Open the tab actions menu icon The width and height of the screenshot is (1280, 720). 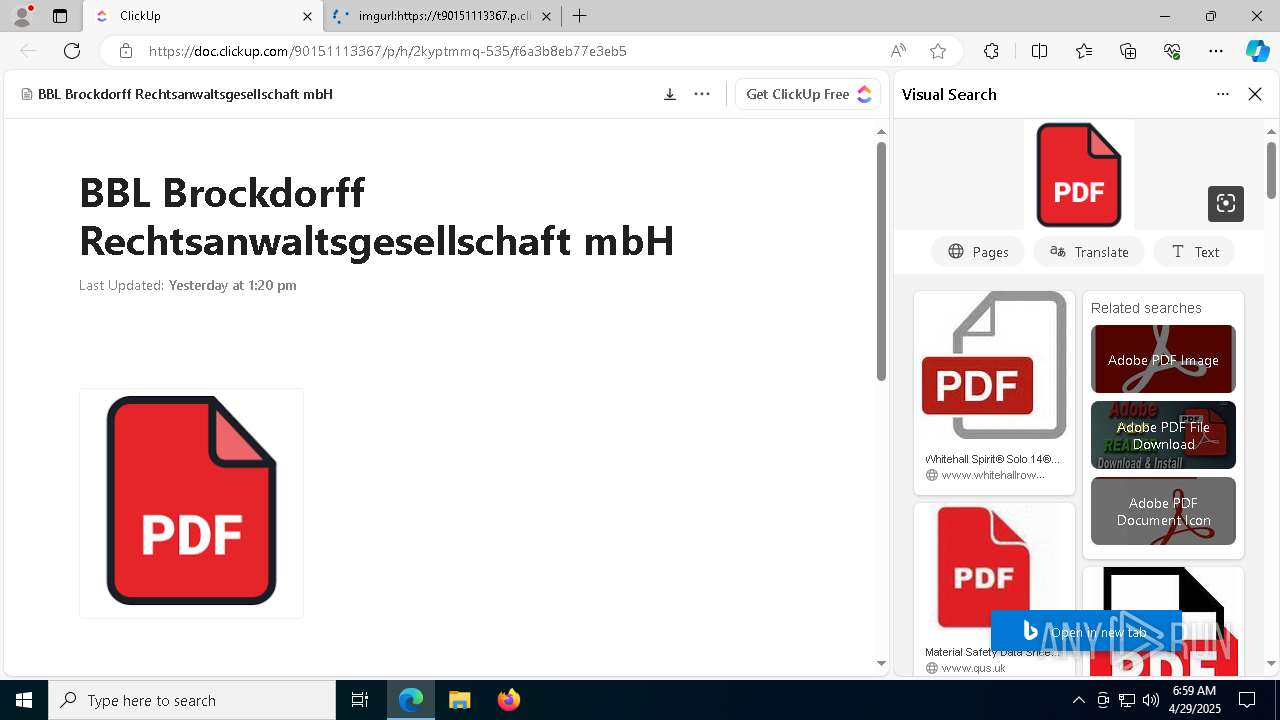point(60,16)
